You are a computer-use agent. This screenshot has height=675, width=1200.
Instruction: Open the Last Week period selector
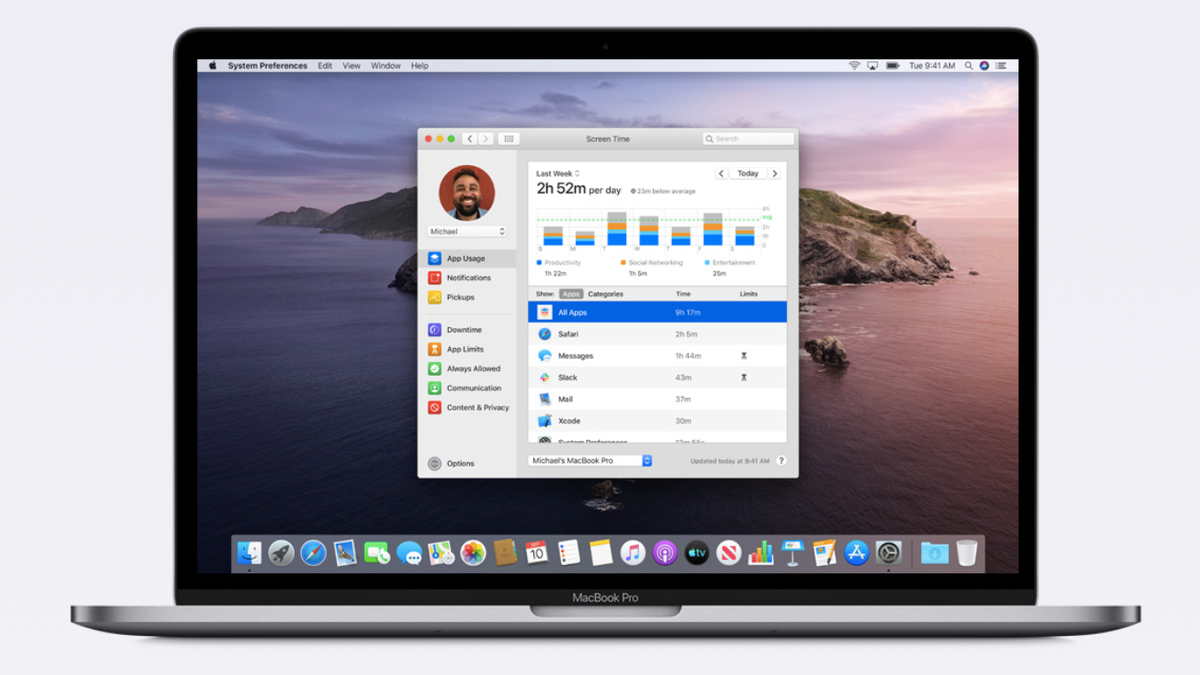(556, 172)
